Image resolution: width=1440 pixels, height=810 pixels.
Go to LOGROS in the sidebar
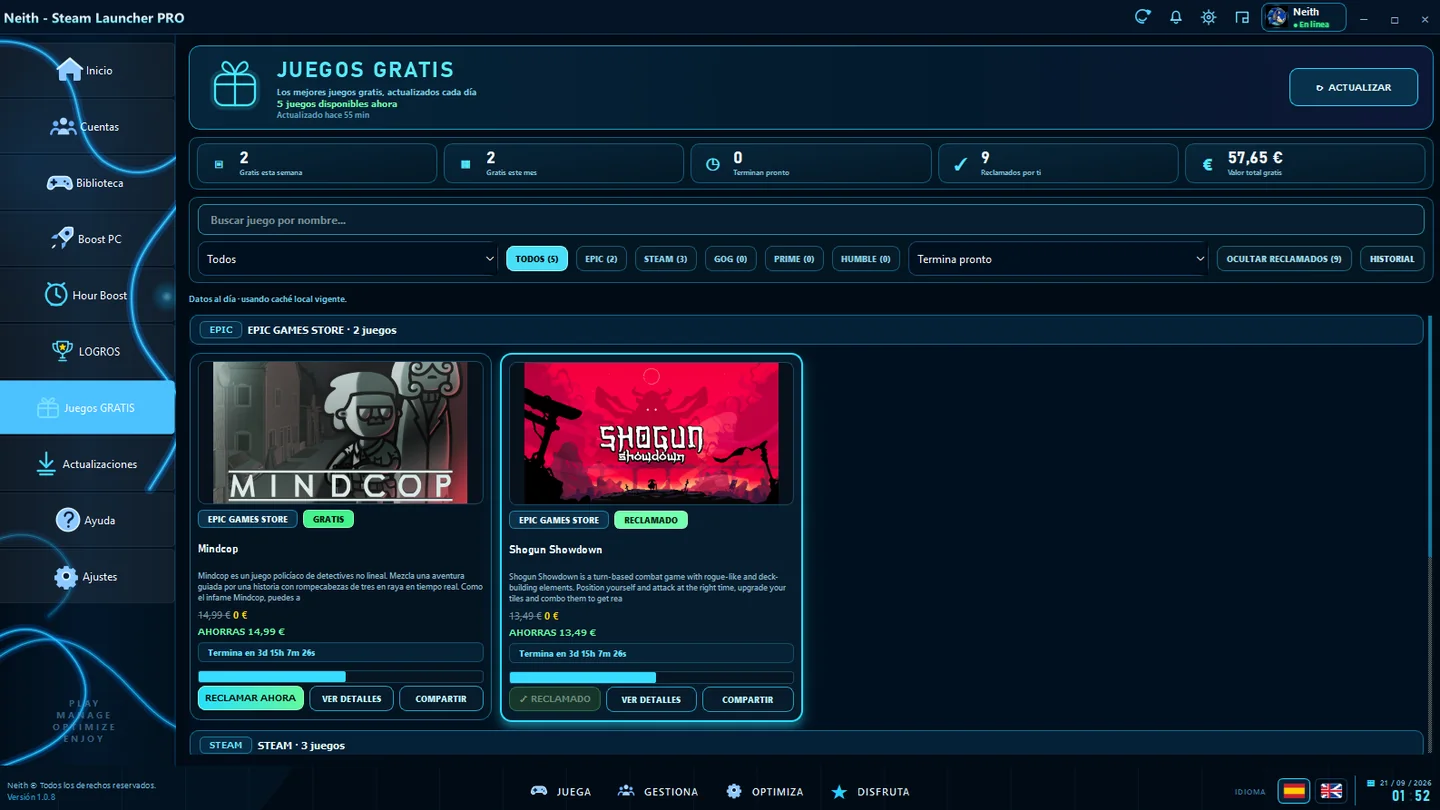point(87,351)
